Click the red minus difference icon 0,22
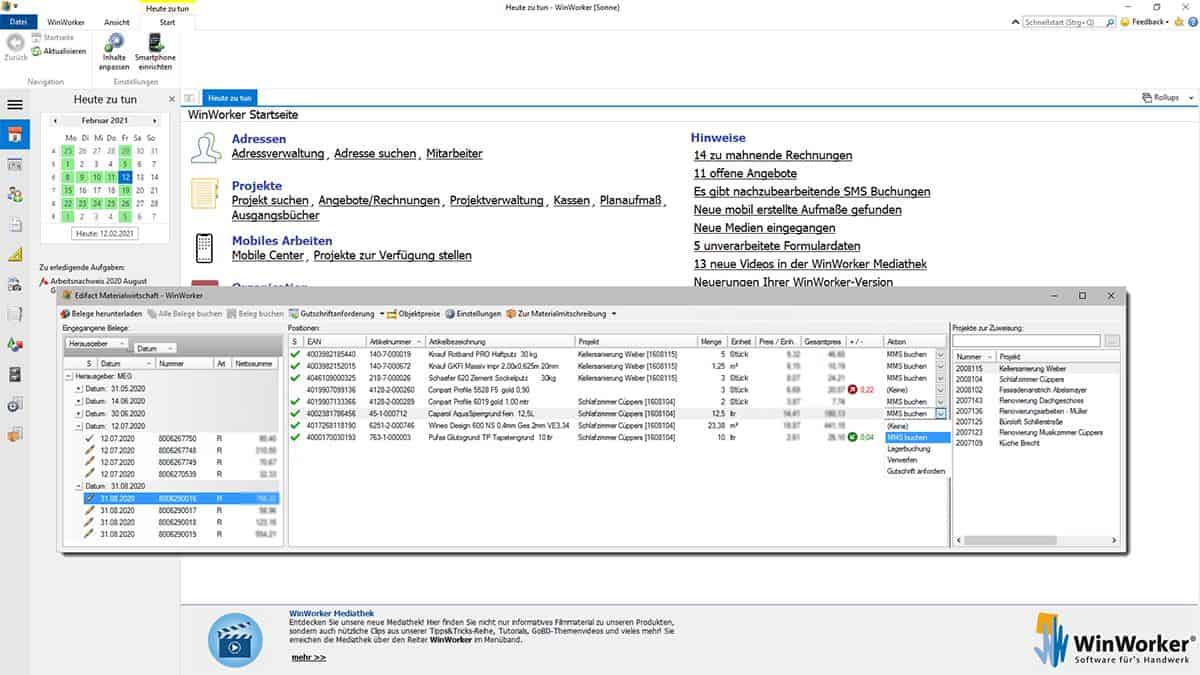This screenshot has height=675, width=1200. click(853, 390)
